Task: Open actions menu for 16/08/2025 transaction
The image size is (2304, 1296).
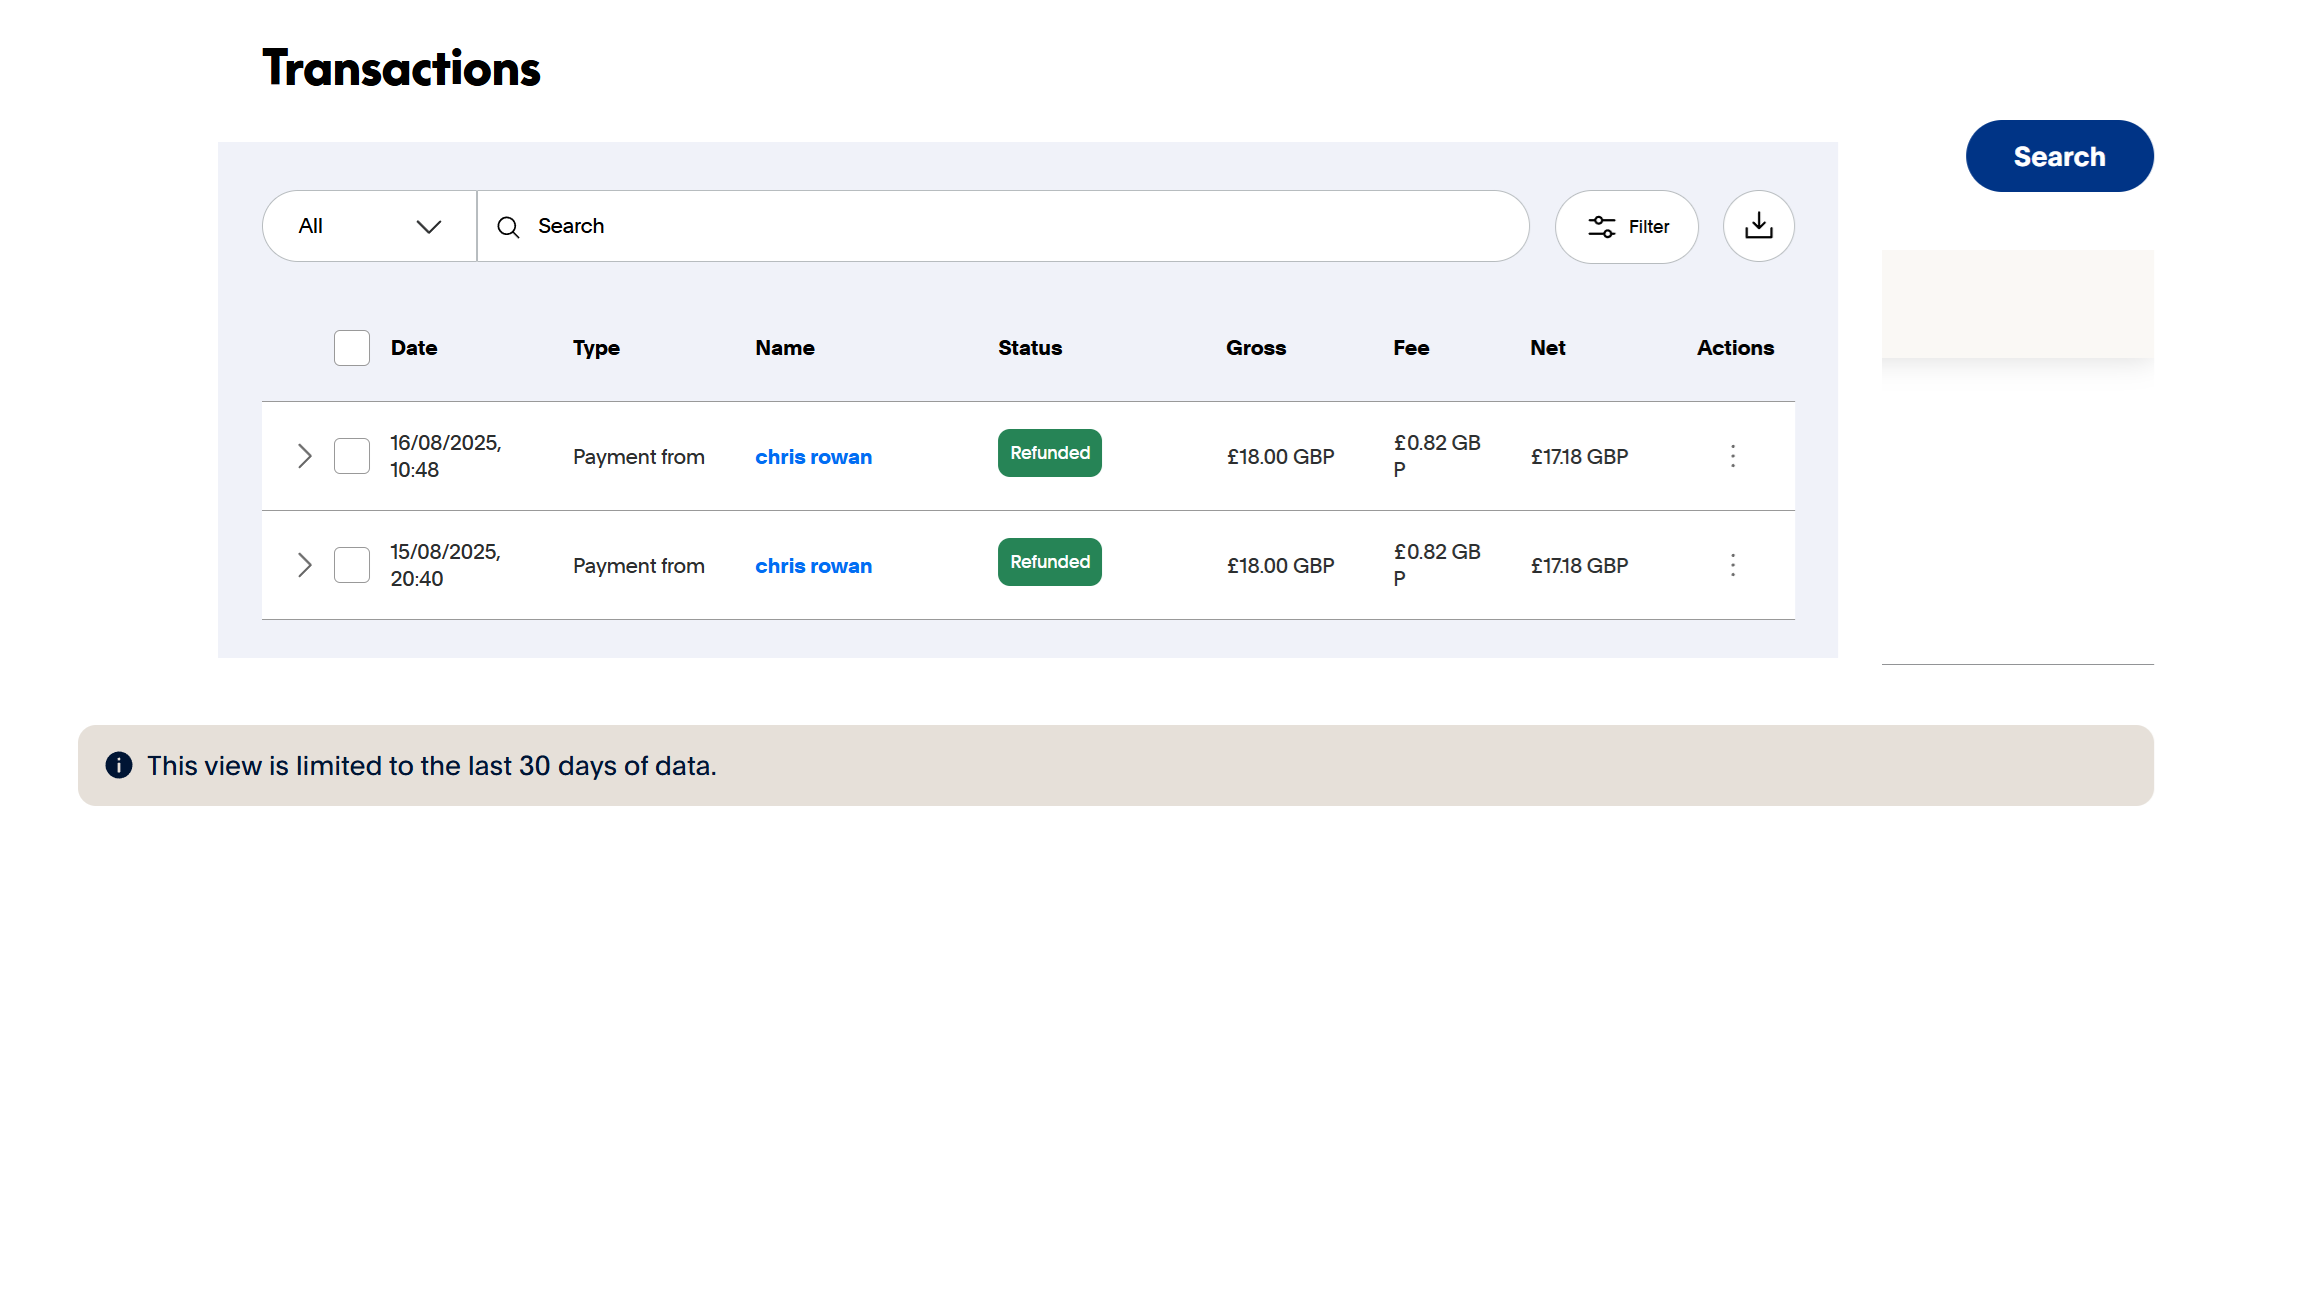Action: coord(1733,456)
